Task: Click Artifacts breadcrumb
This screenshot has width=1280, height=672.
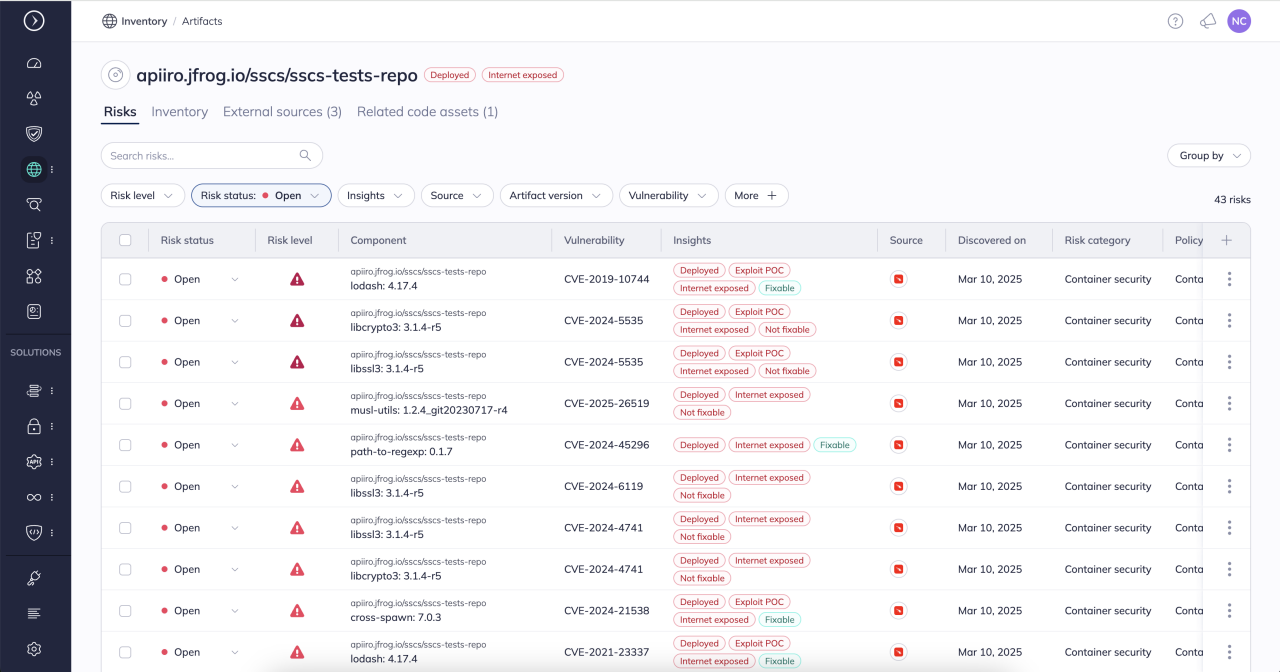Action: tap(202, 21)
